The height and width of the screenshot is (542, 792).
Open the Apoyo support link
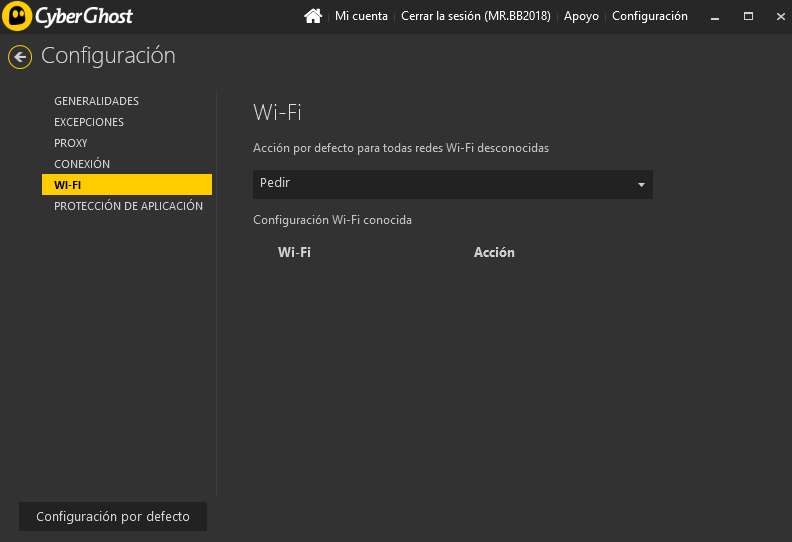tap(581, 16)
